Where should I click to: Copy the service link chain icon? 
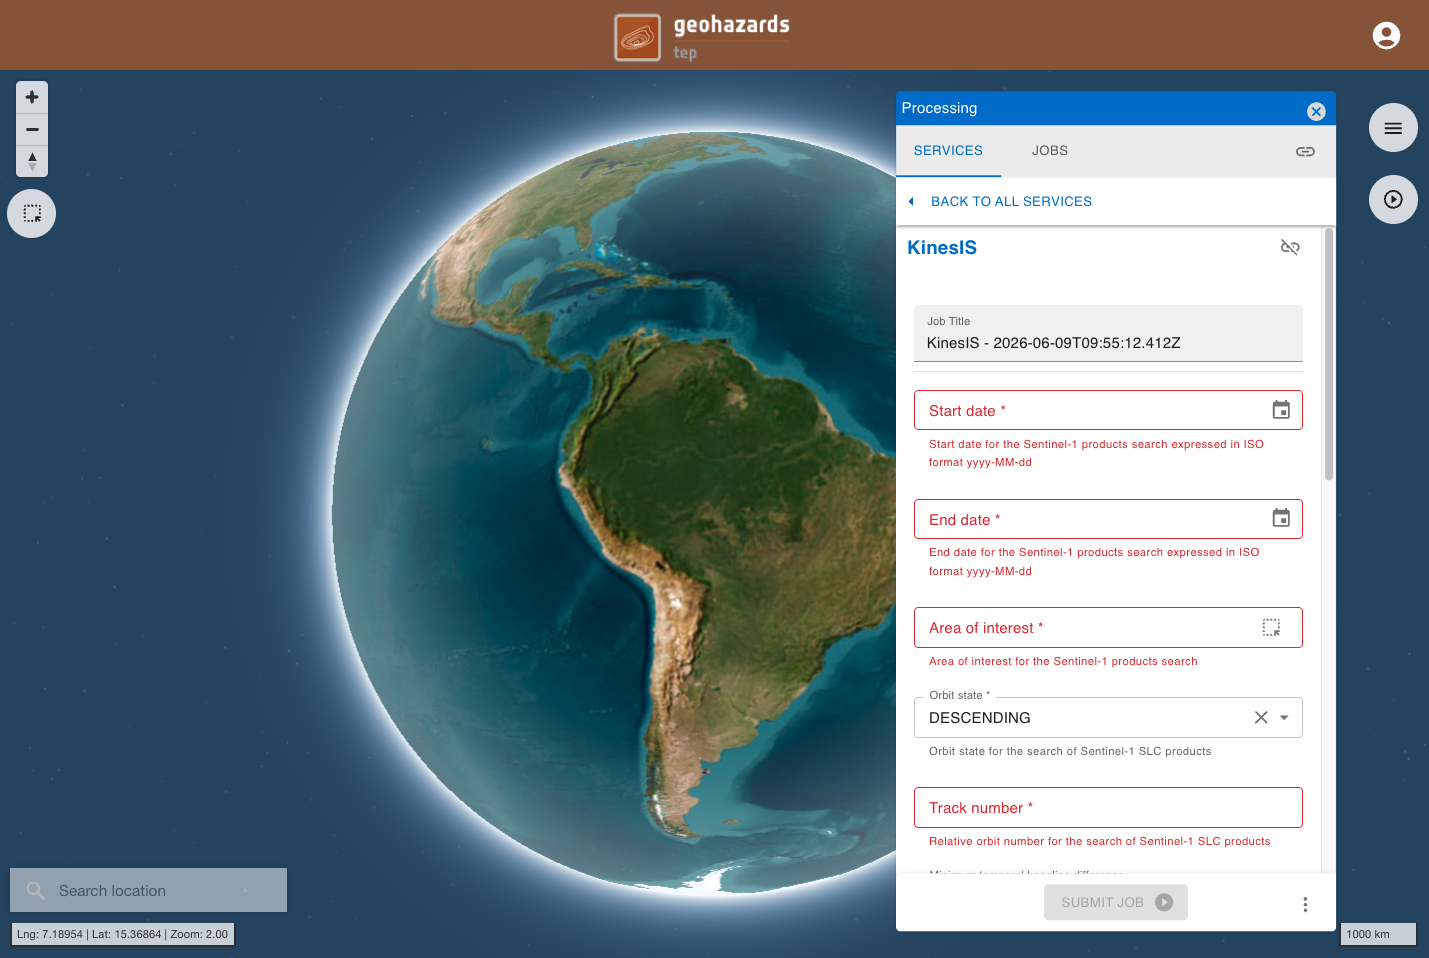point(1305,152)
